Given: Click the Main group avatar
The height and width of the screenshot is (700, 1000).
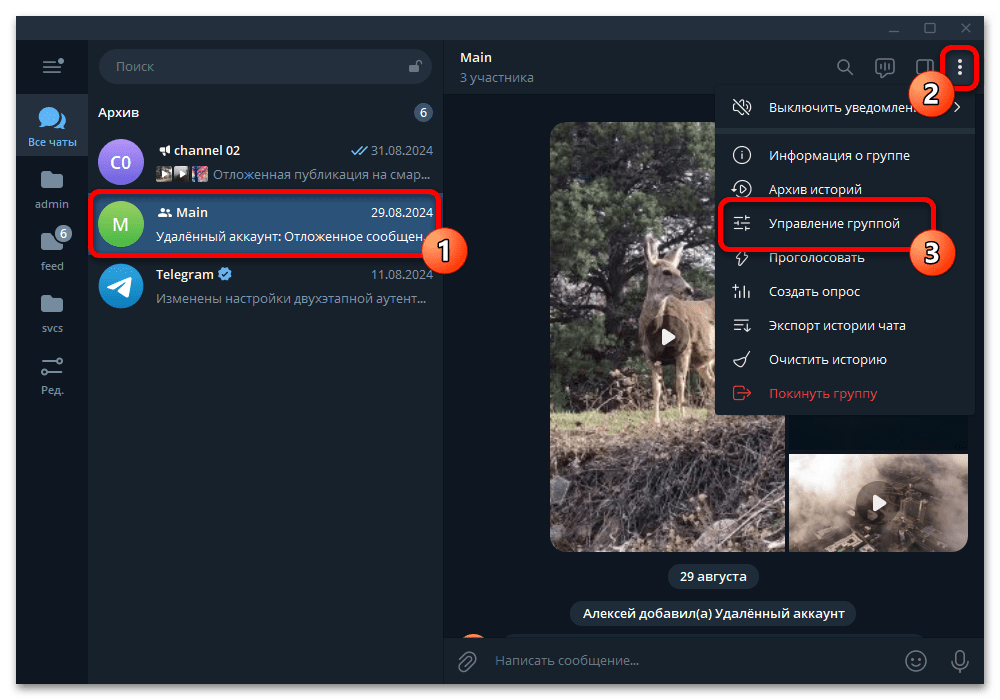Looking at the screenshot, I should click(121, 224).
